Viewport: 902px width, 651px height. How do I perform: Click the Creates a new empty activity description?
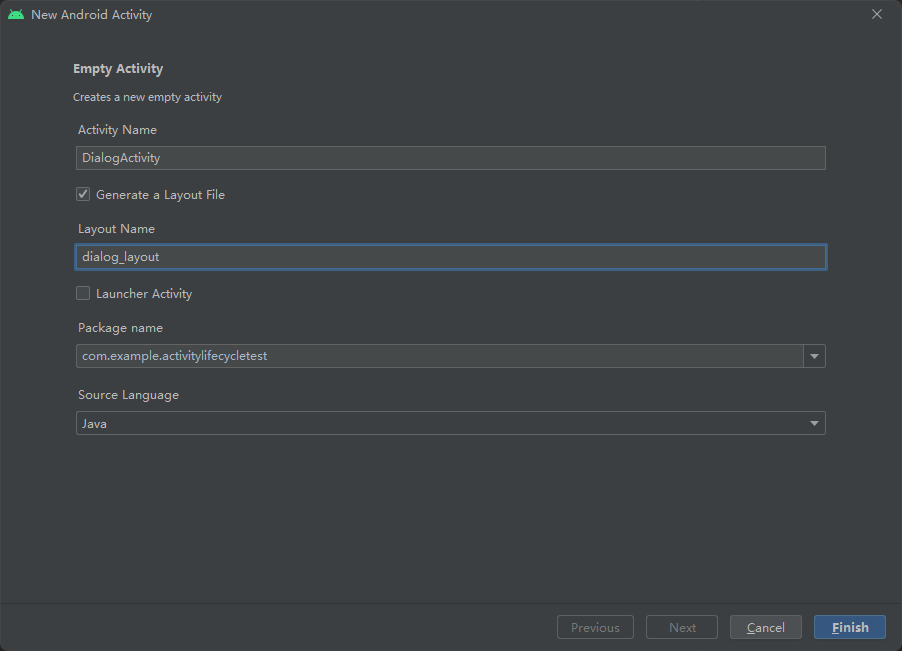pyautogui.click(x=147, y=97)
